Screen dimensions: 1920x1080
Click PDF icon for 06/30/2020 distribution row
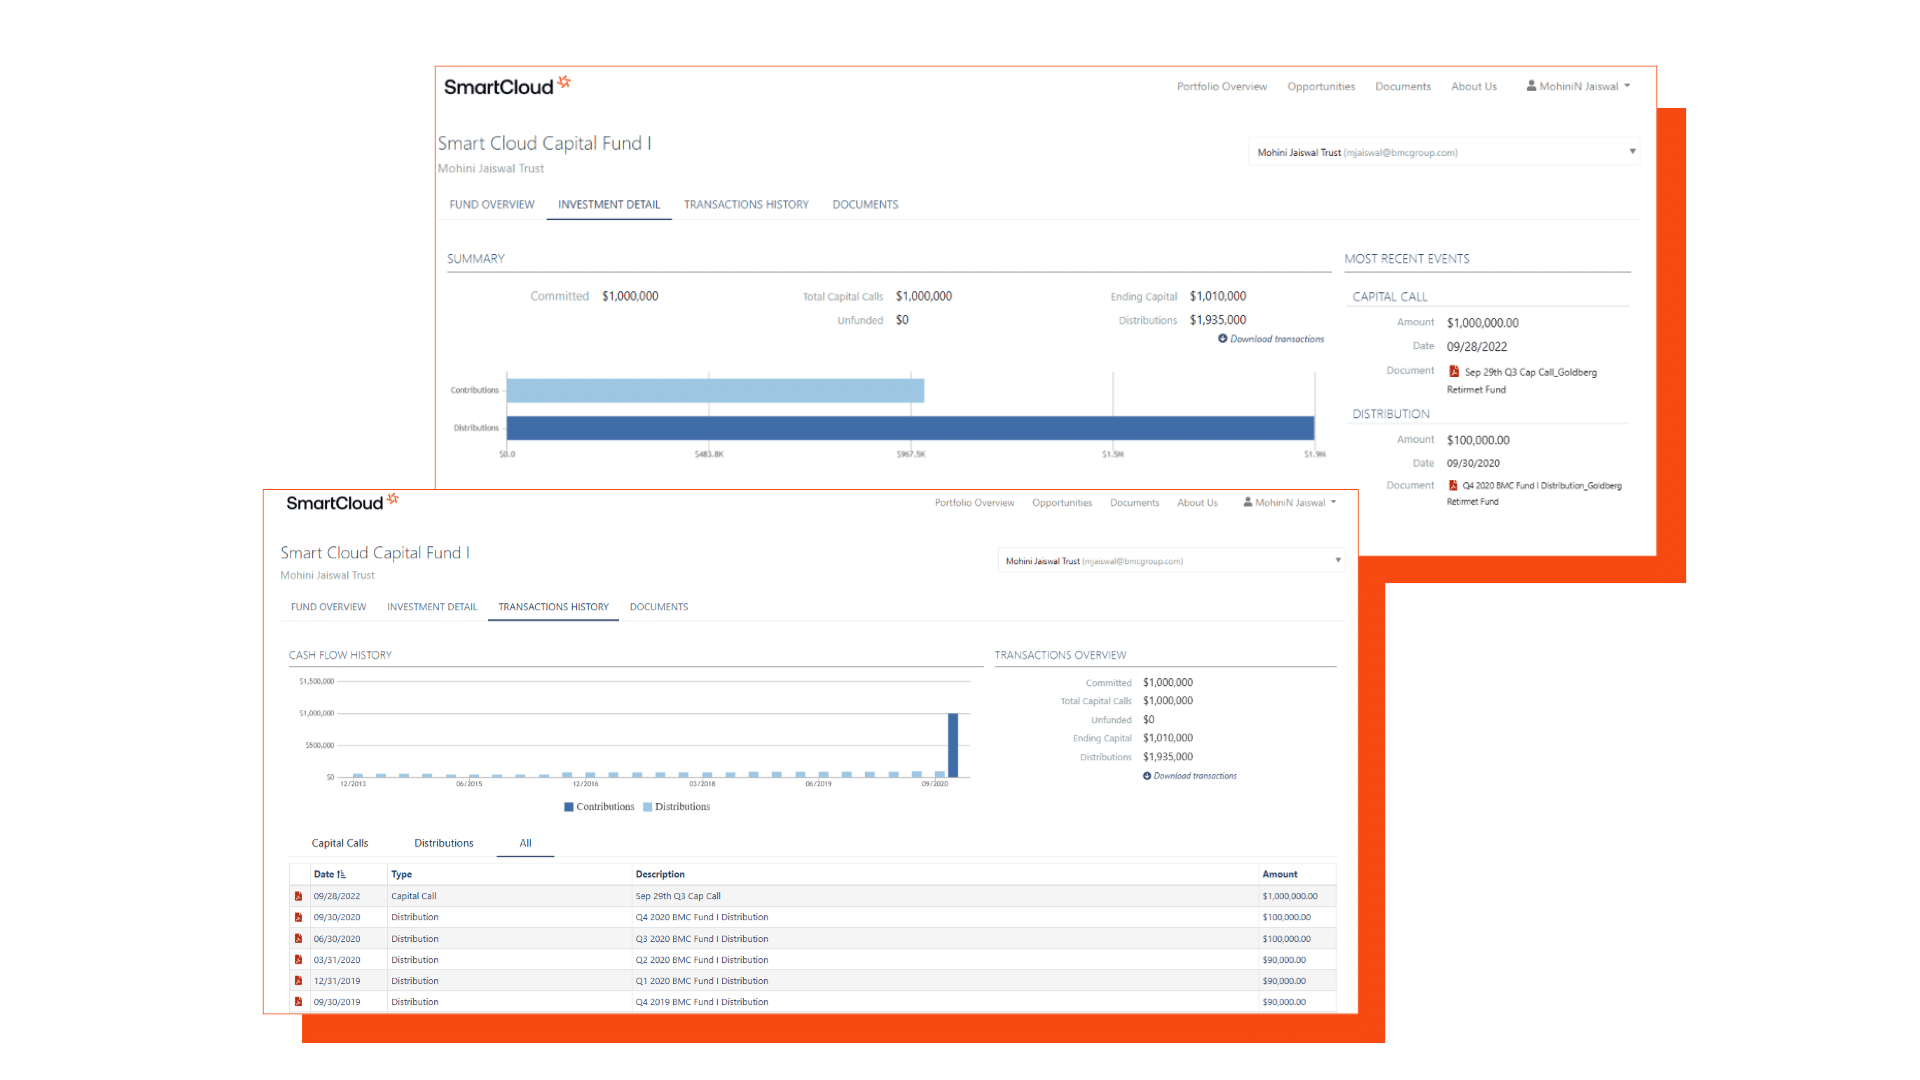point(298,939)
